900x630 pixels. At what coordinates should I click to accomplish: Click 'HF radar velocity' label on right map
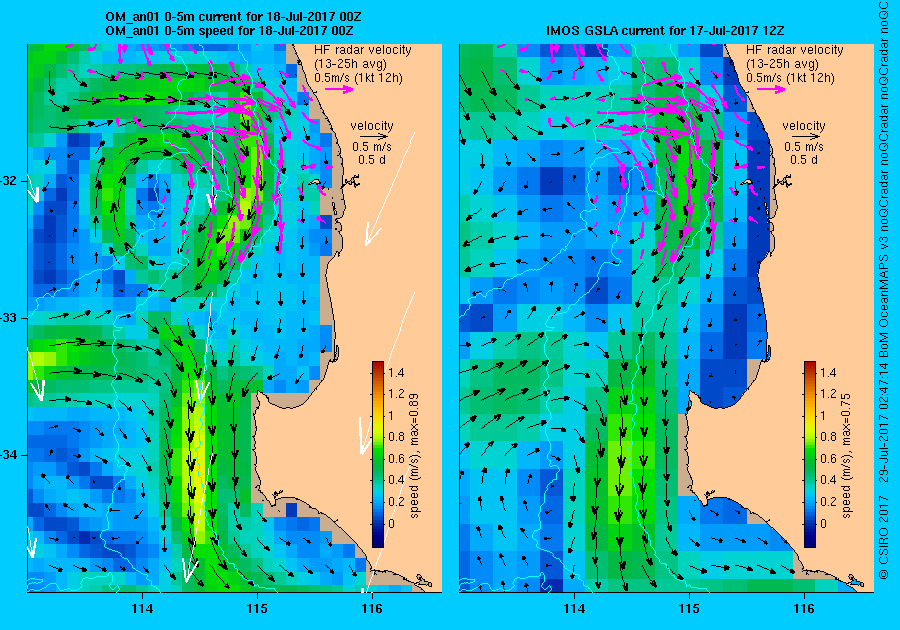tap(795, 50)
